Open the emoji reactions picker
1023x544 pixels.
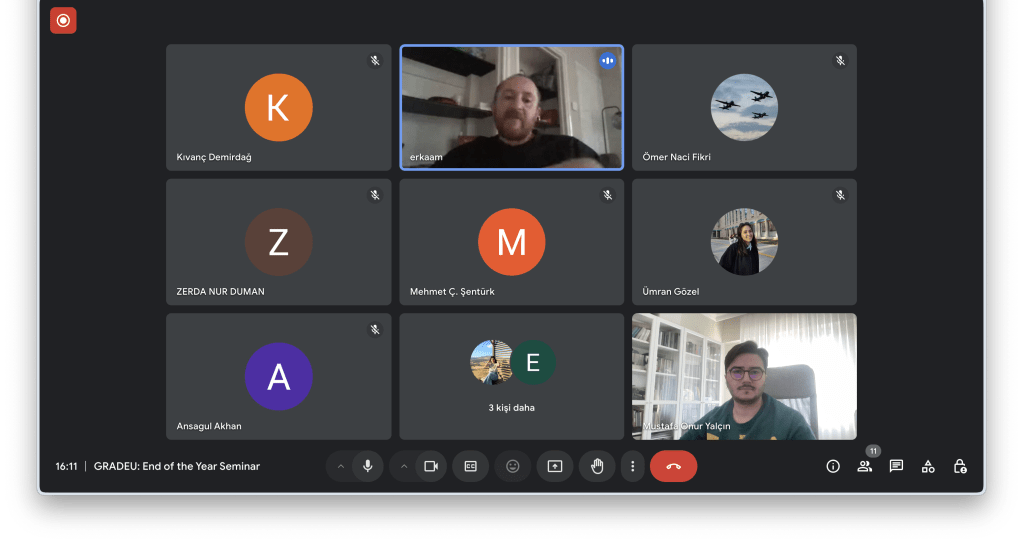(x=513, y=466)
